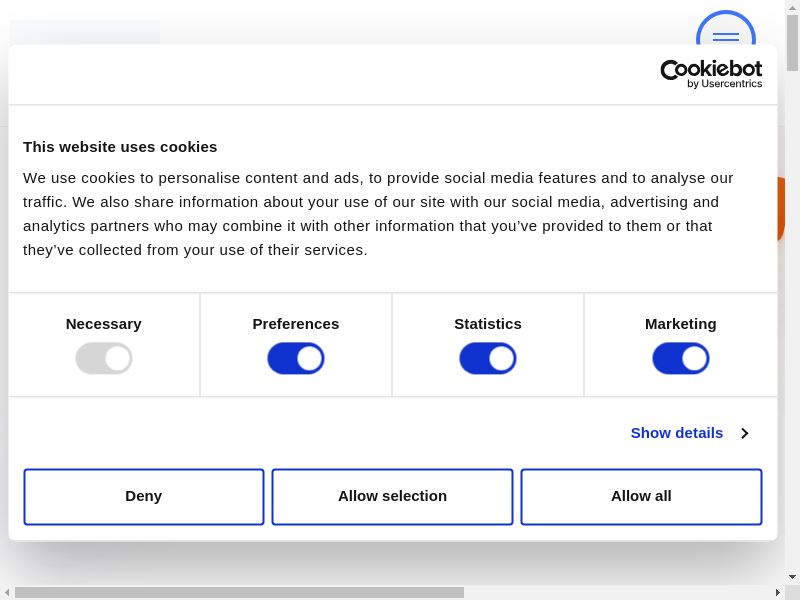The height and width of the screenshot is (600, 800).
Task: Click the horizontal scrollbar left arrow
Action: [7, 592]
